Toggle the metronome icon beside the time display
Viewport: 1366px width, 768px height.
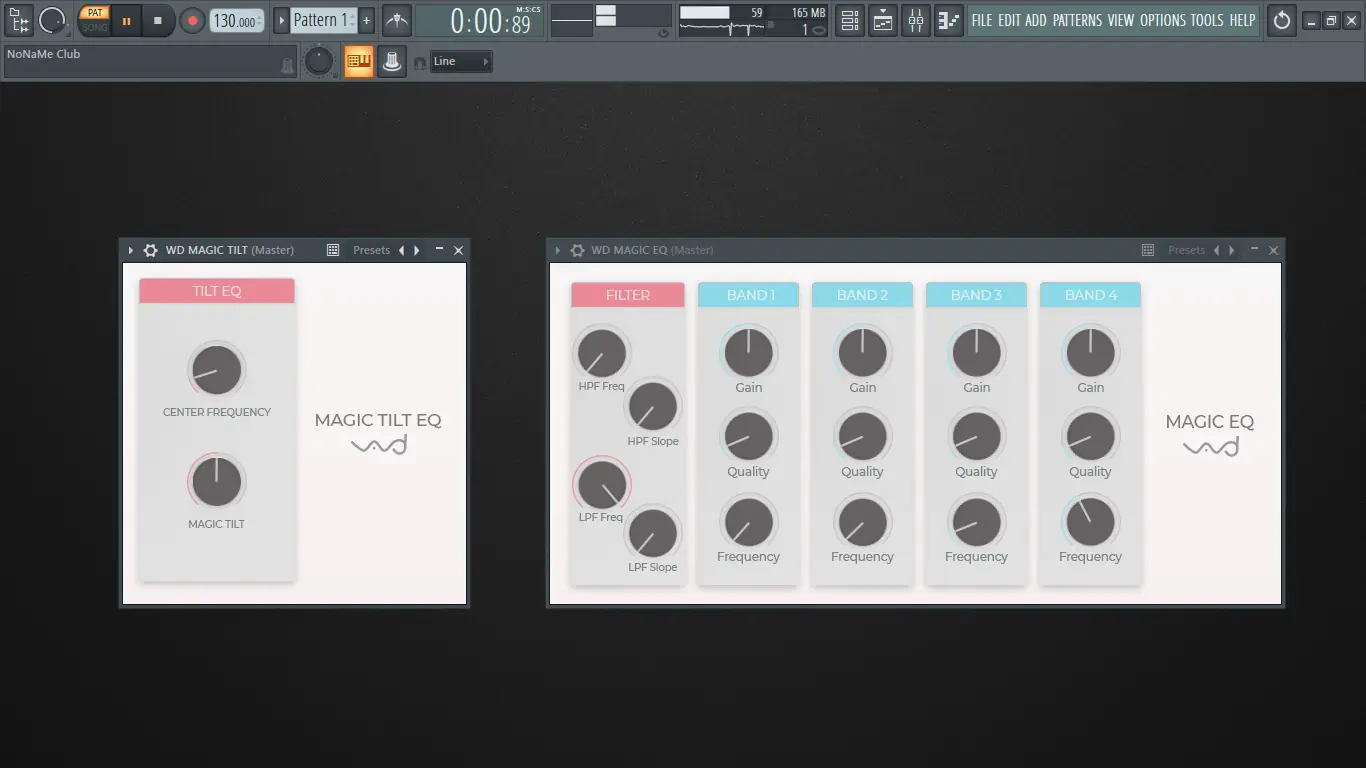coord(397,20)
